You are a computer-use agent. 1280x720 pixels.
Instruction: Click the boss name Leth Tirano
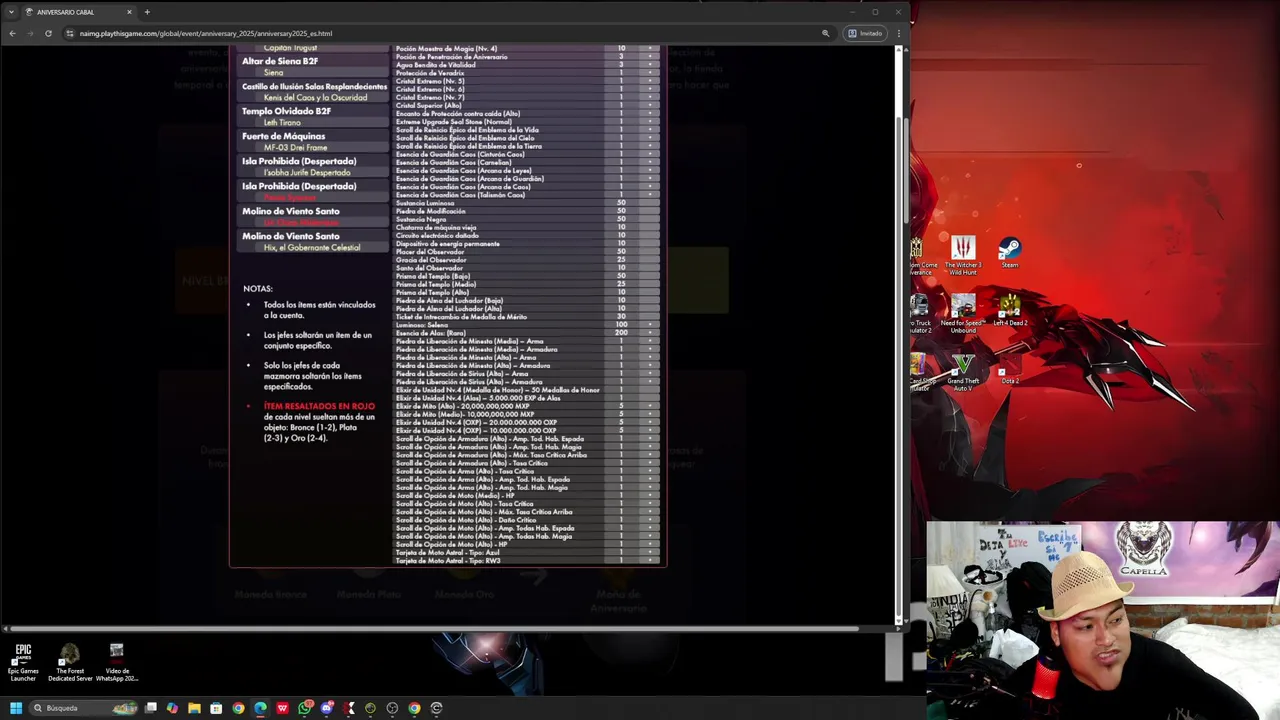(282, 123)
